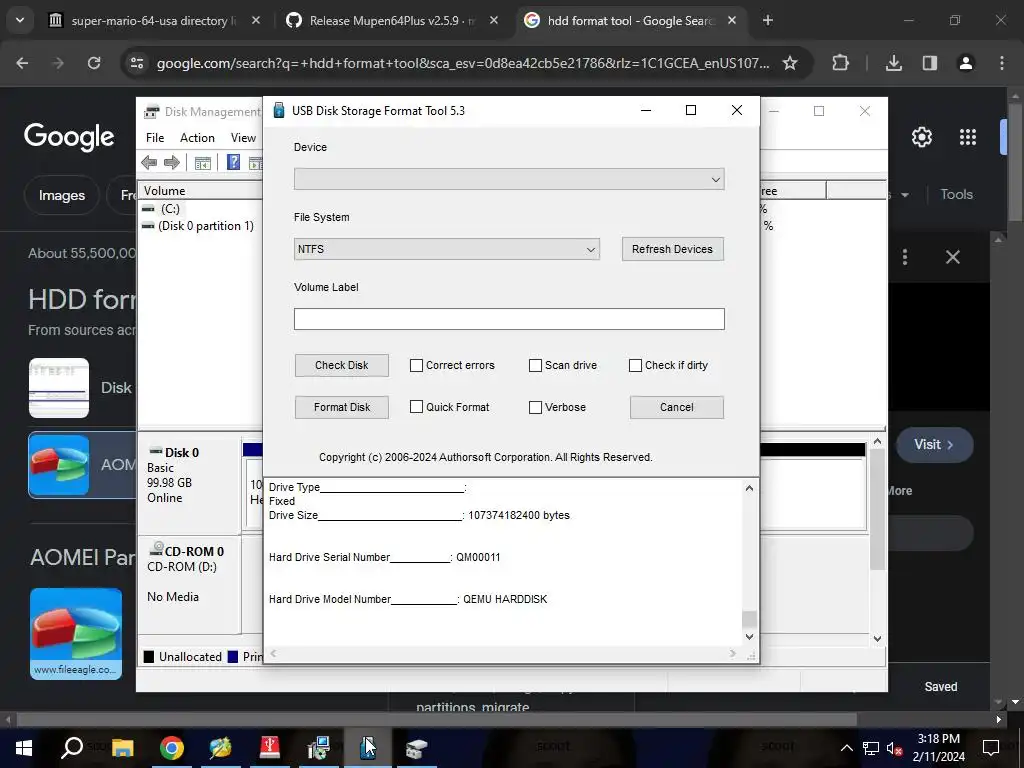1024x768 pixels.
Task: Open the File System NTFS dropdown
Action: 447,249
